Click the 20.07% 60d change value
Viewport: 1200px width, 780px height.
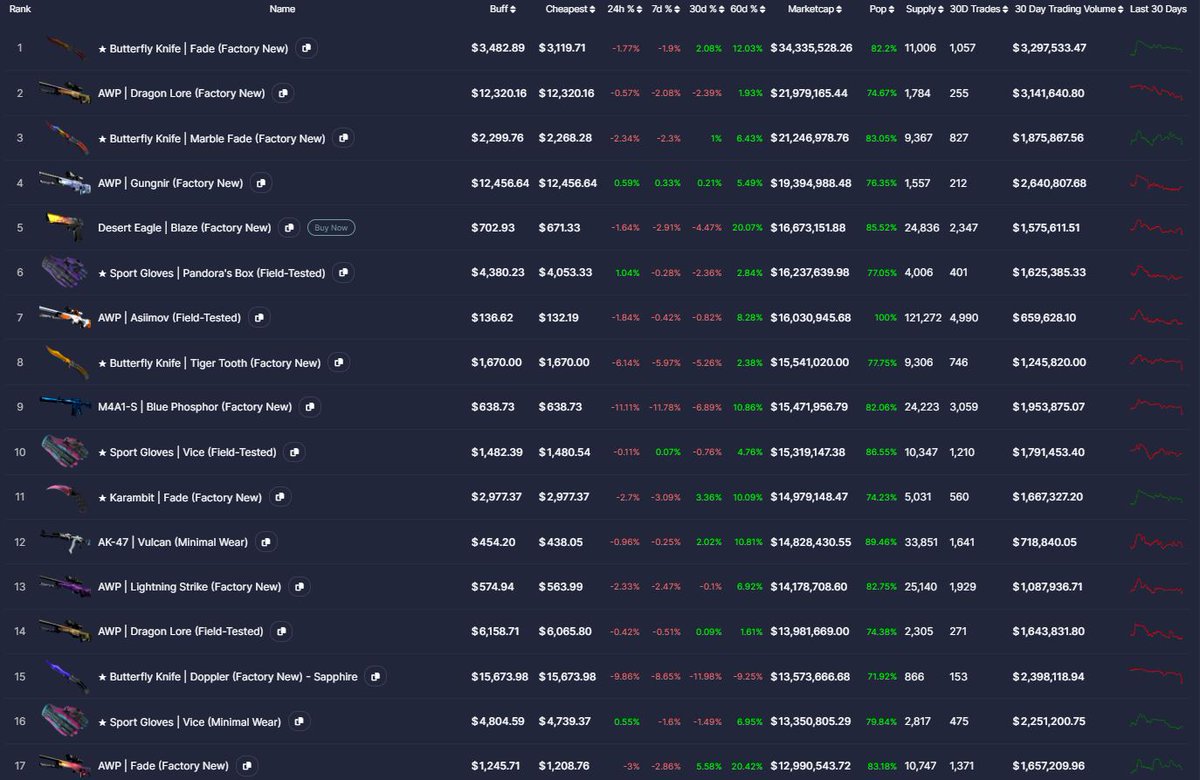tap(747, 228)
